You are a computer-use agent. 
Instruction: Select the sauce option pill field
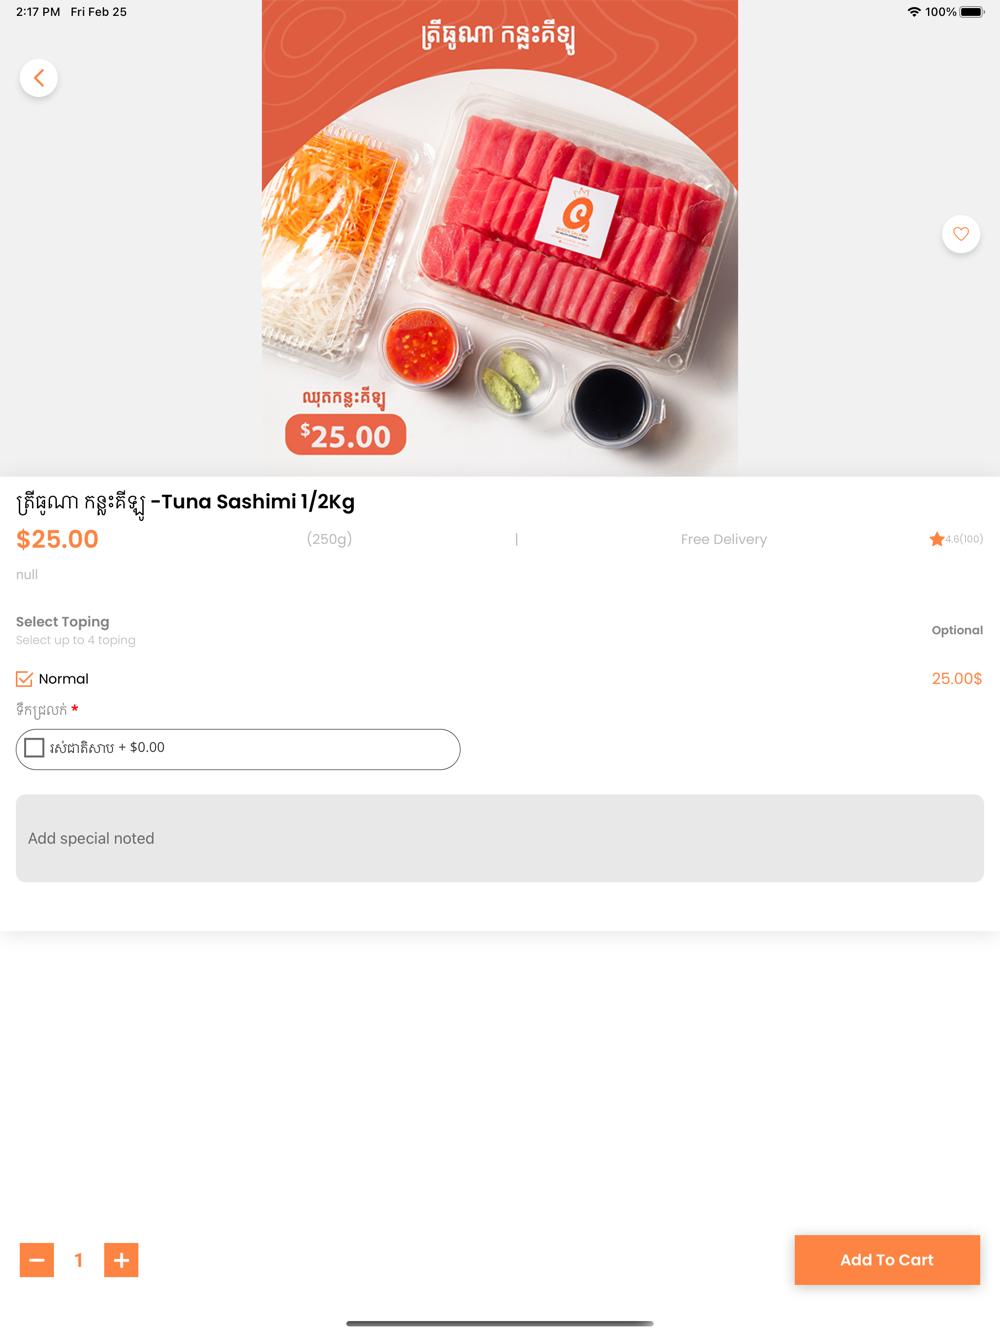[x=238, y=749]
